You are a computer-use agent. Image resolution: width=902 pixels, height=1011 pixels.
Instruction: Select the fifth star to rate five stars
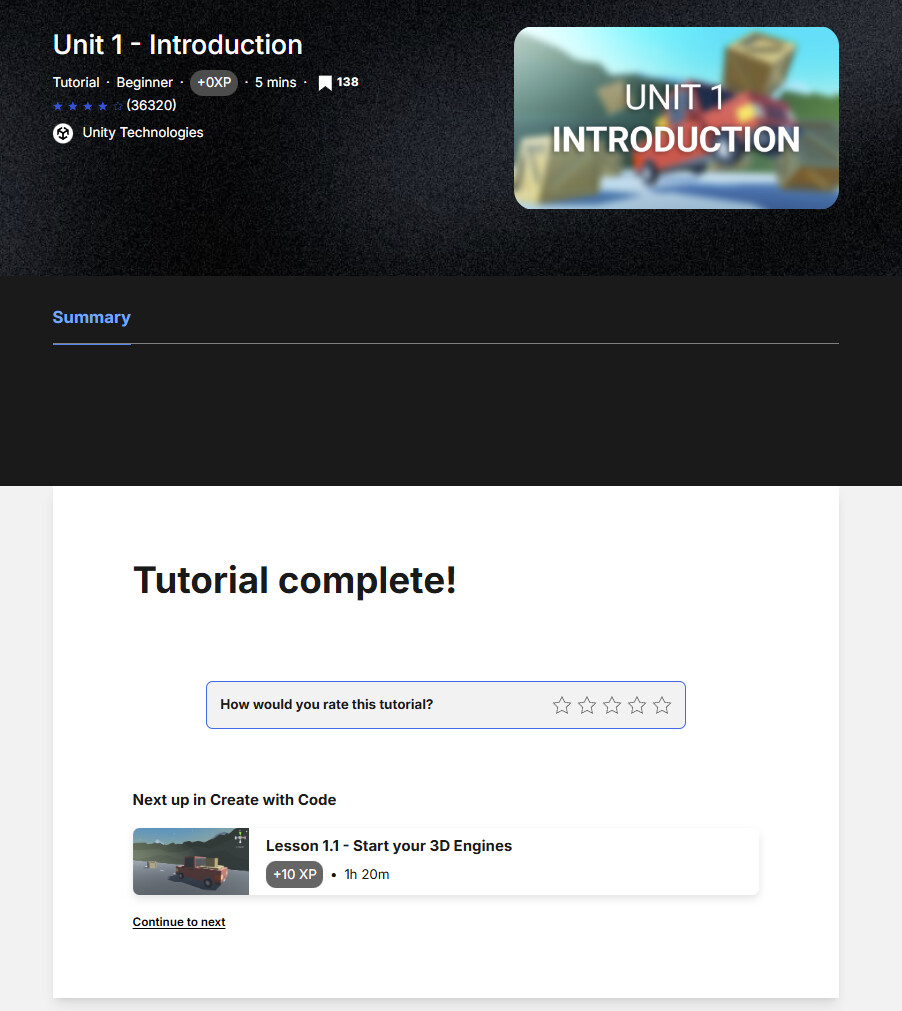click(x=661, y=705)
